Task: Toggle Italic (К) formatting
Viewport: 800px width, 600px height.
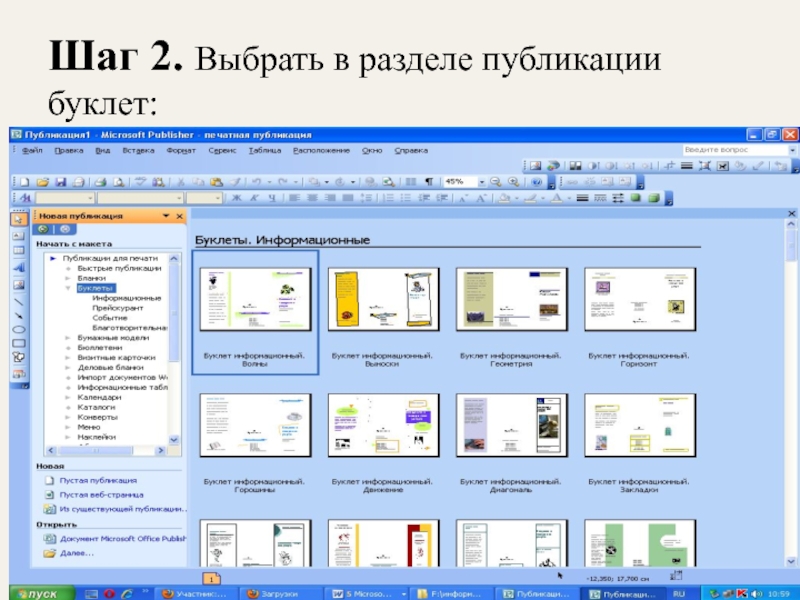Action: click(252, 198)
